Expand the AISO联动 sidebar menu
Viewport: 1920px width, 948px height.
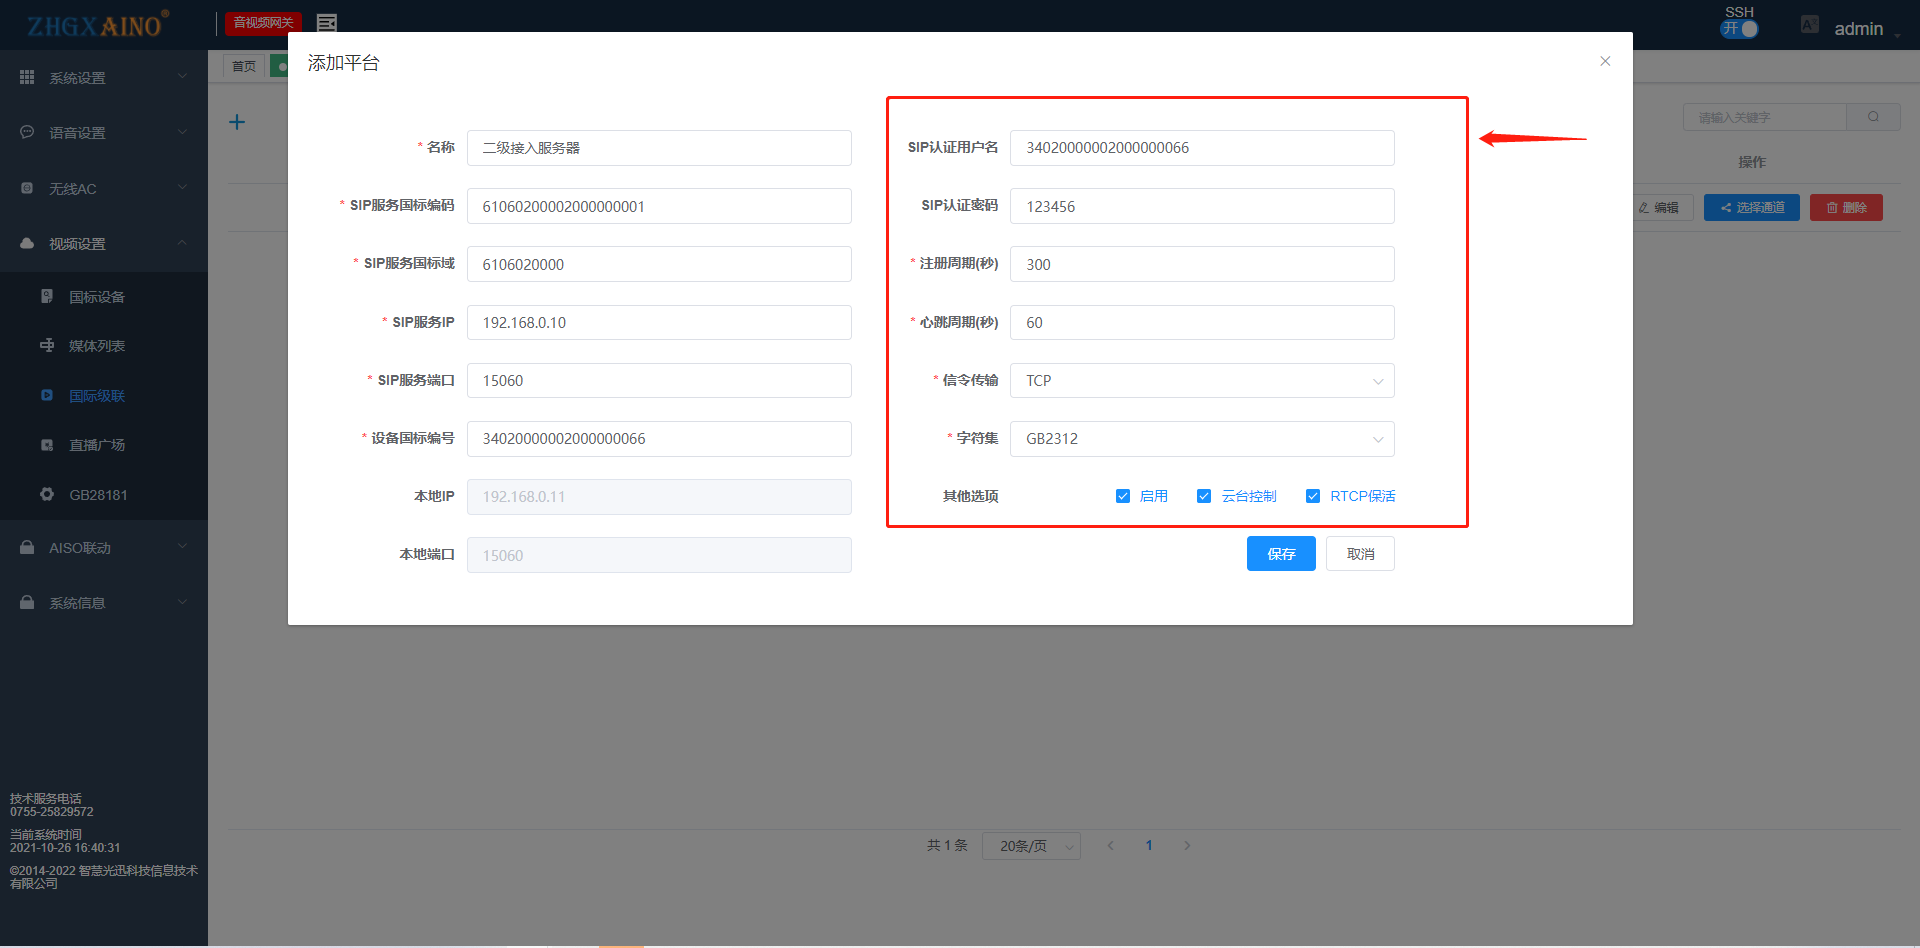pos(104,548)
